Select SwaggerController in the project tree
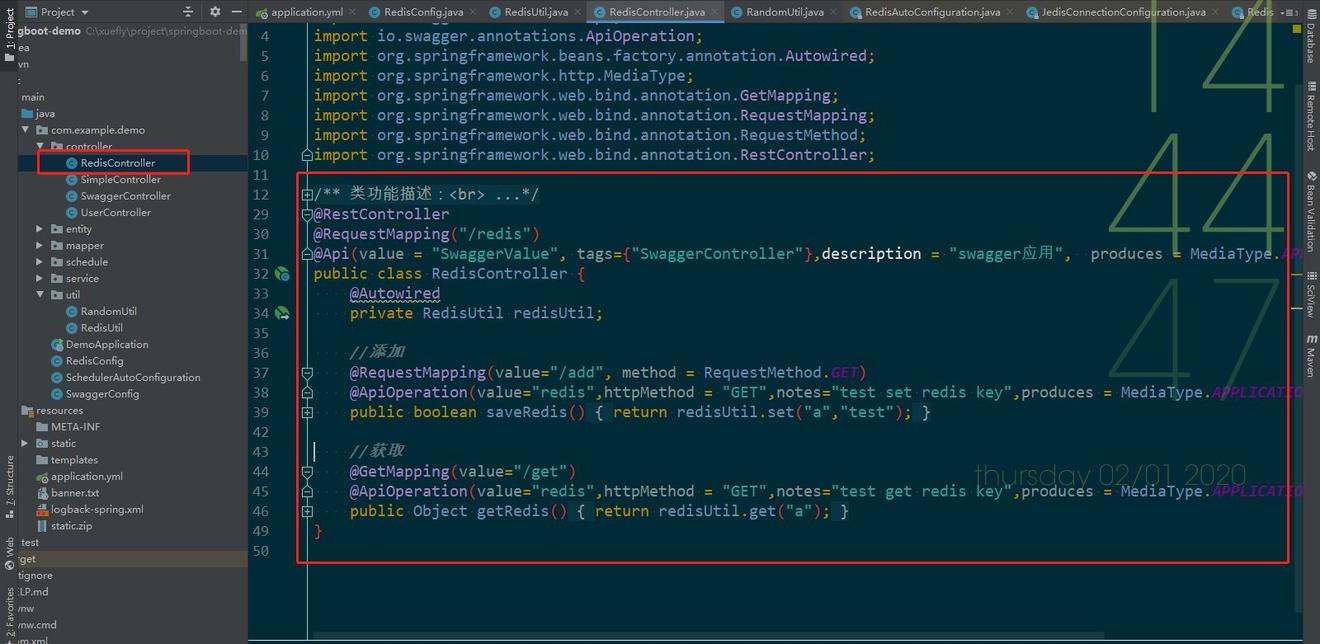 [x=125, y=196]
